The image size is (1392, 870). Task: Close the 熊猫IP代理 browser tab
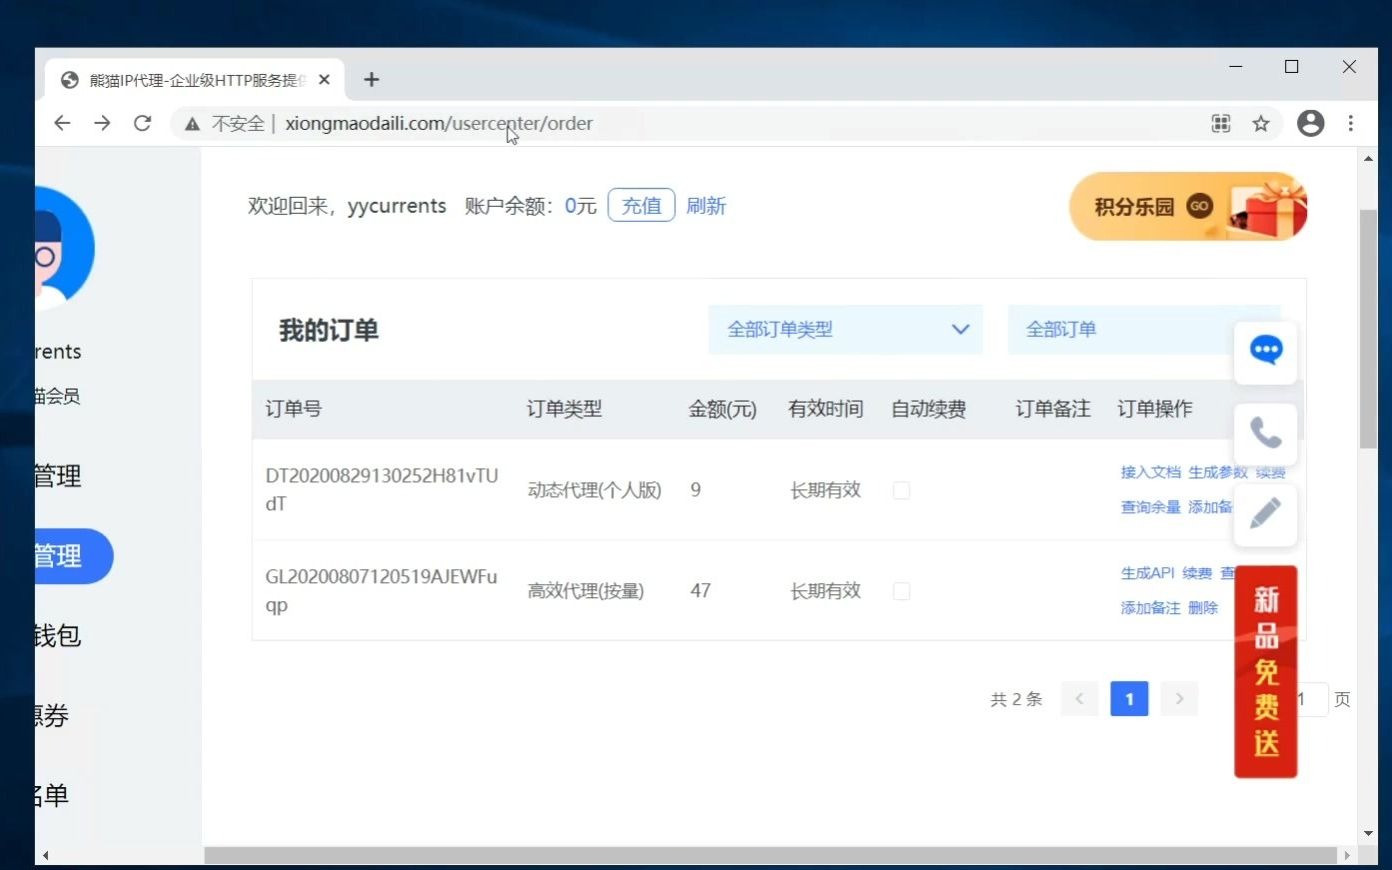pos(324,80)
